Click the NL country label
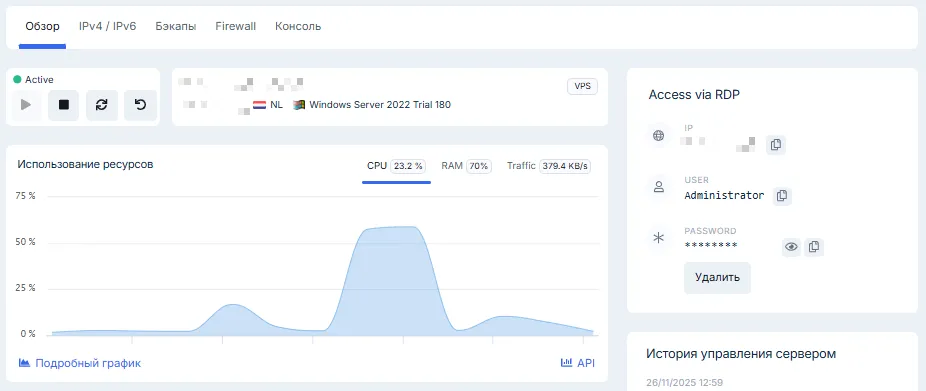926x391 pixels. click(x=276, y=105)
